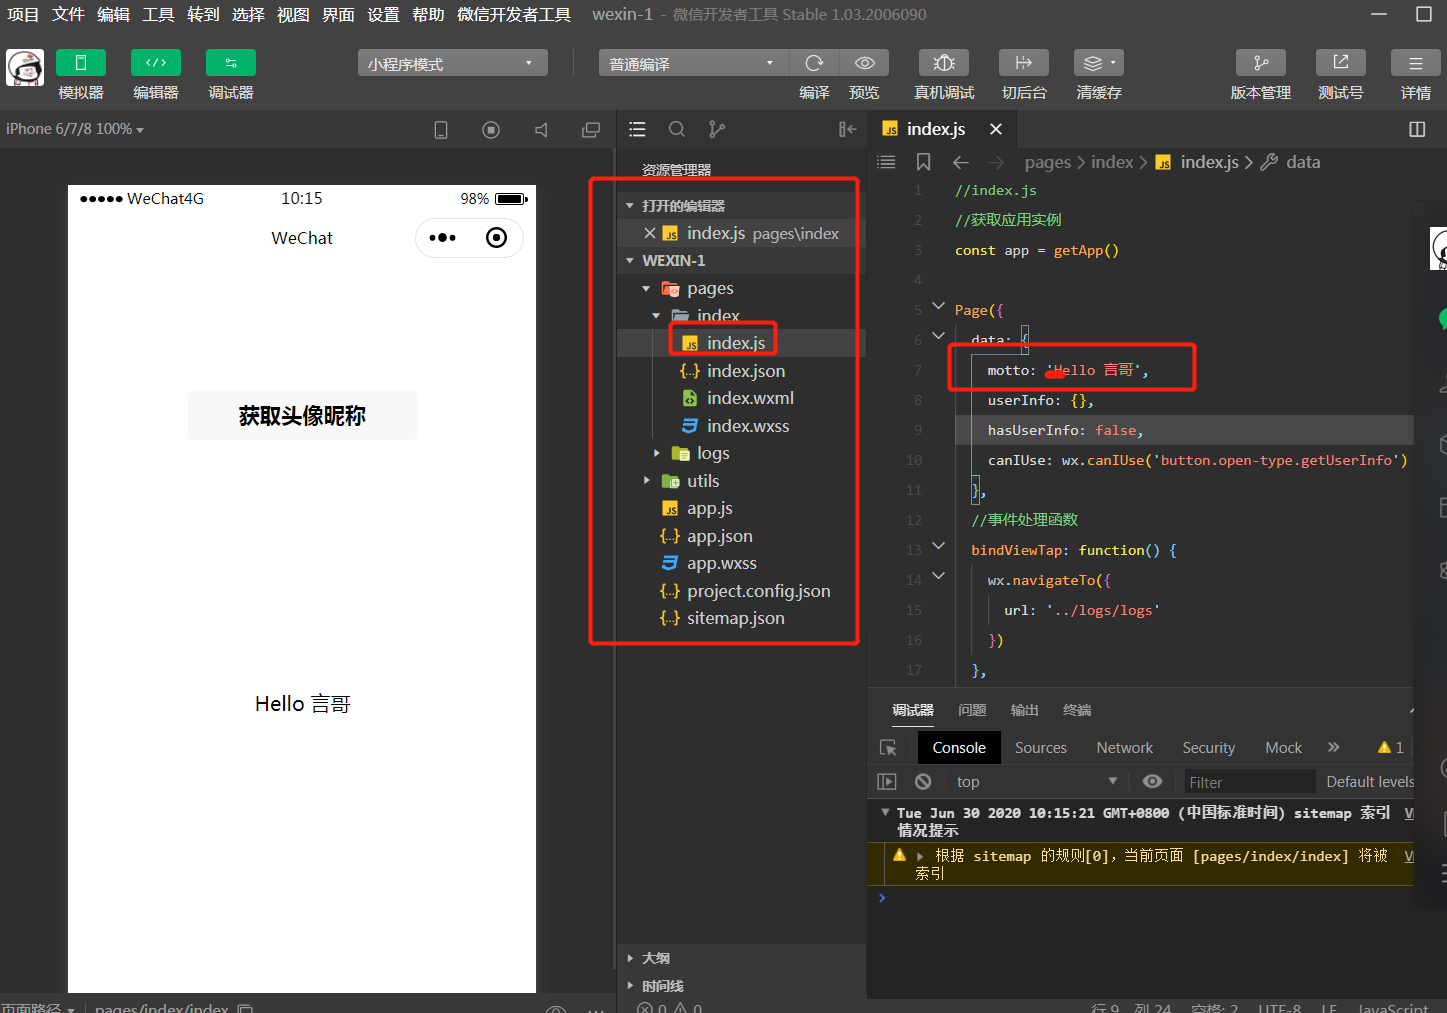
Task: Open version management
Action: [x=1261, y=63]
